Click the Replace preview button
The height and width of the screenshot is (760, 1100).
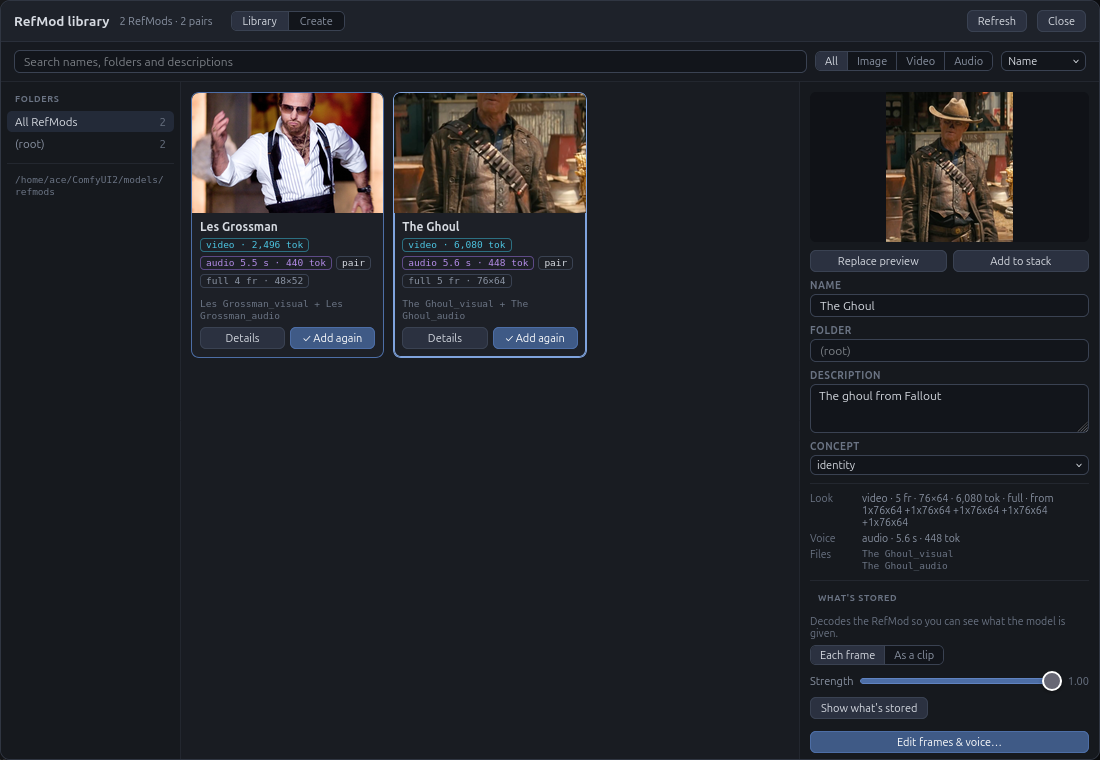(878, 261)
